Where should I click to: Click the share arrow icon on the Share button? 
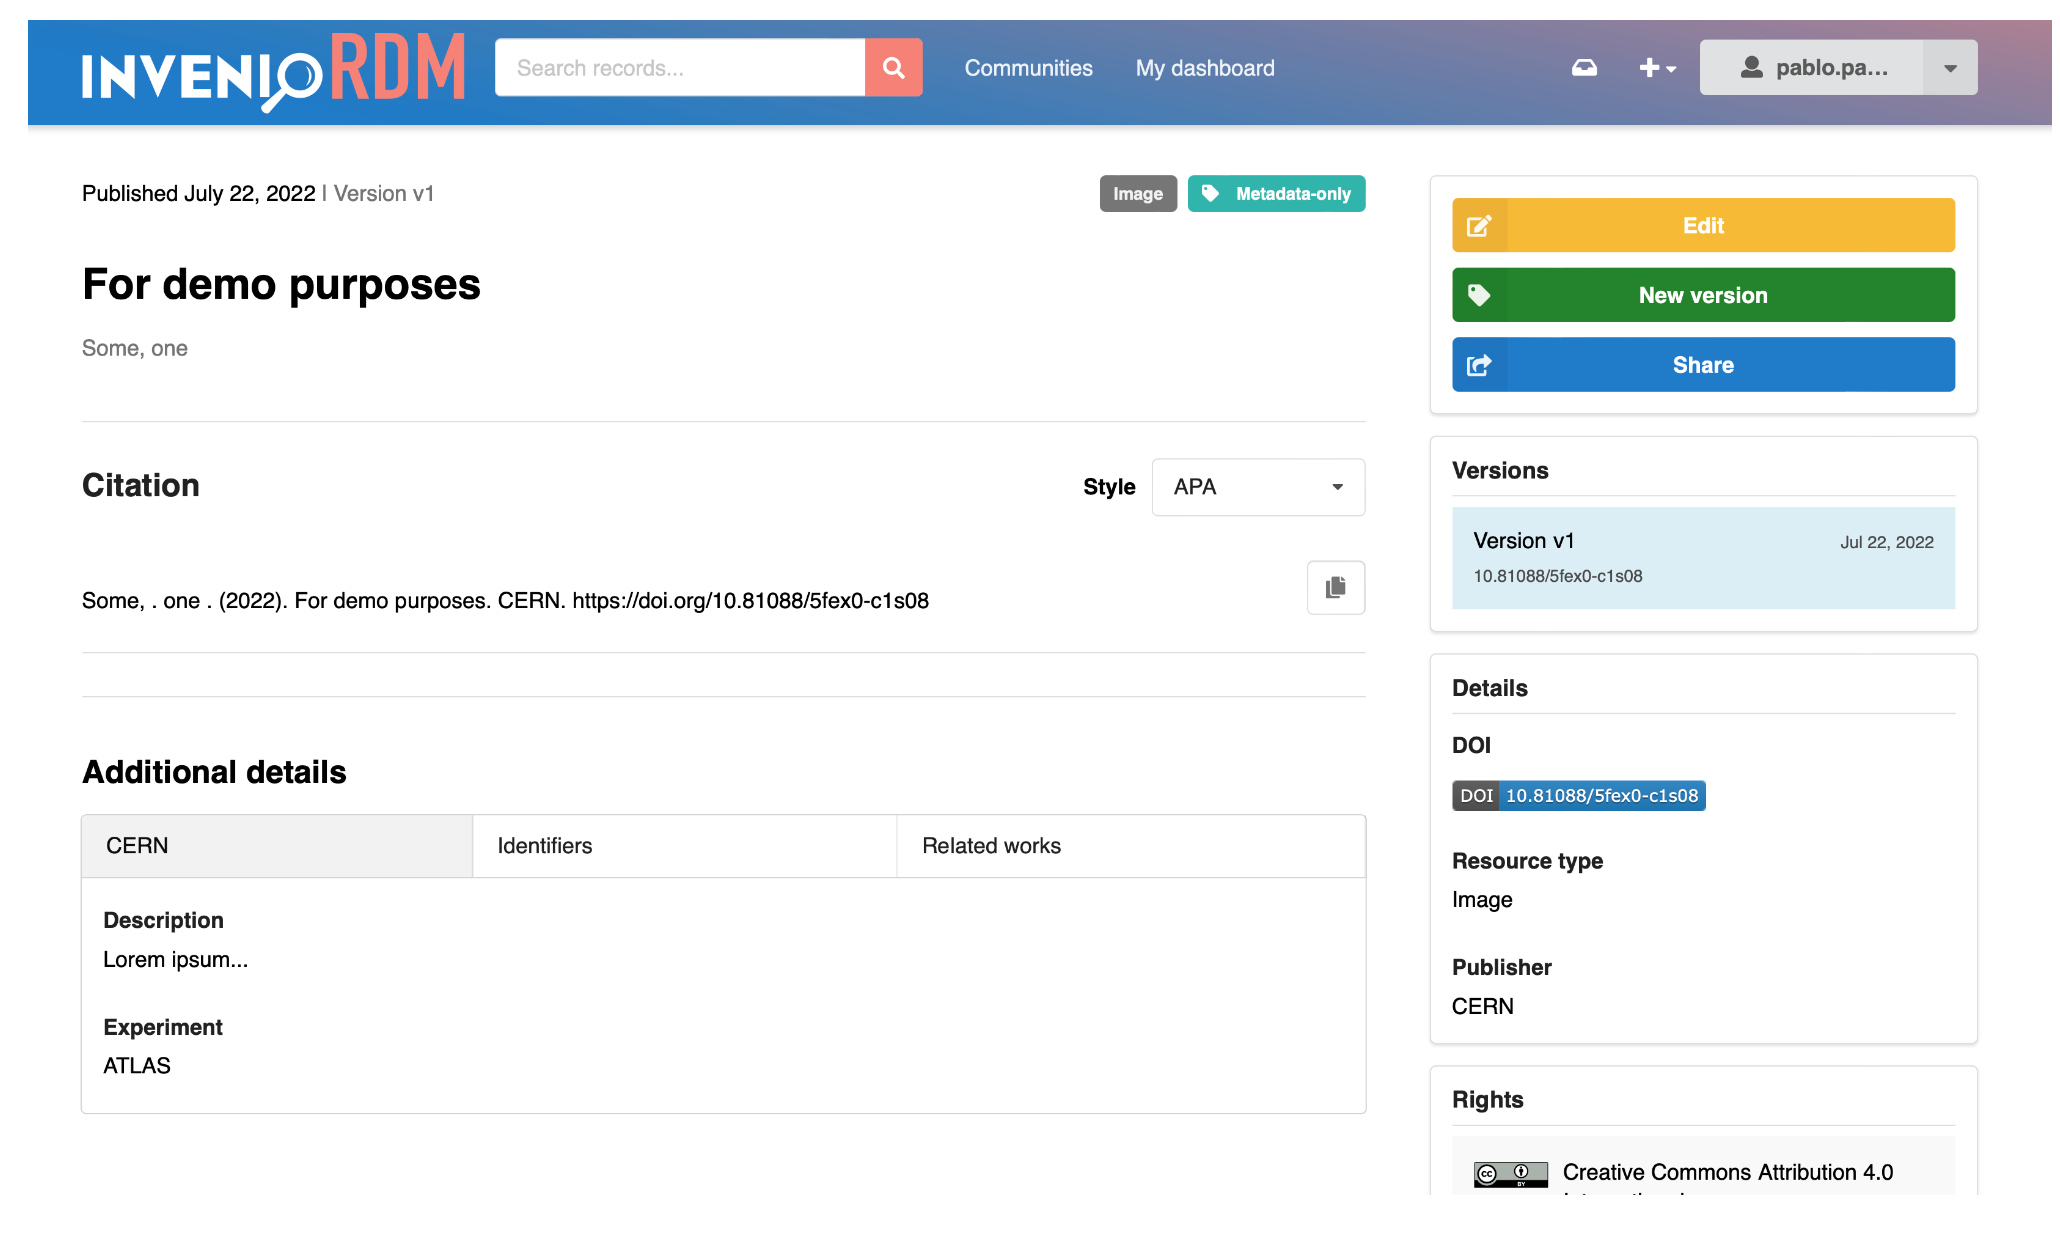point(1480,364)
